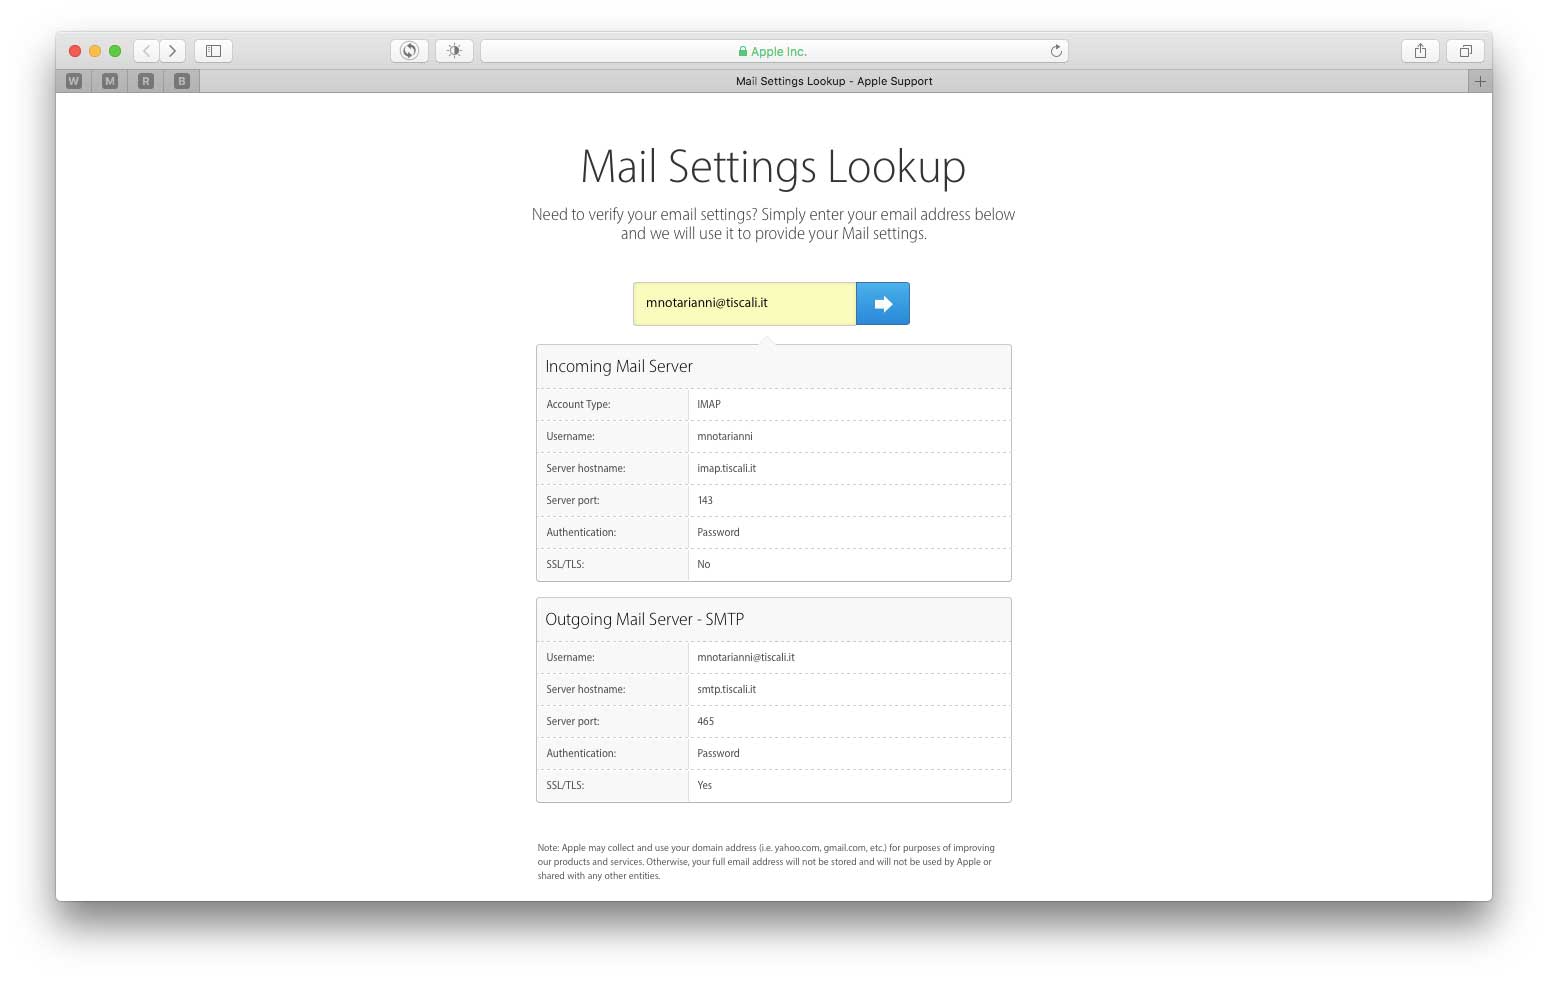
Task: Select the incoming Authentication value 'Password'
Action: [718, 532]
